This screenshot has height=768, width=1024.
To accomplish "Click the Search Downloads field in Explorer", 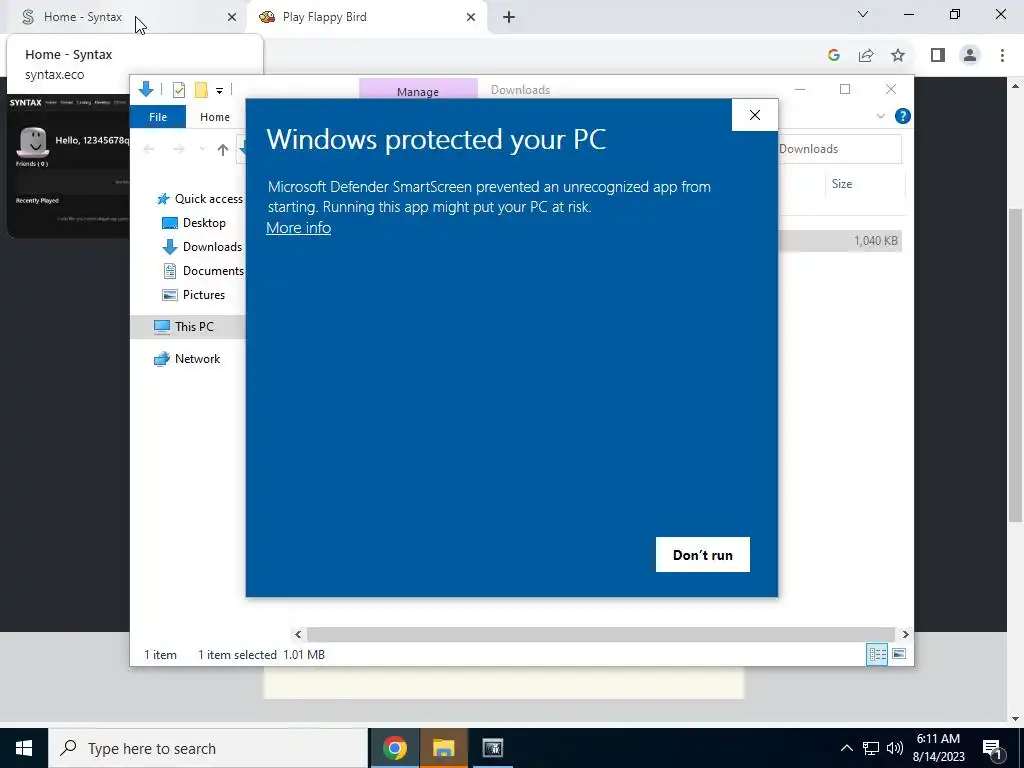I will [840, 149].
